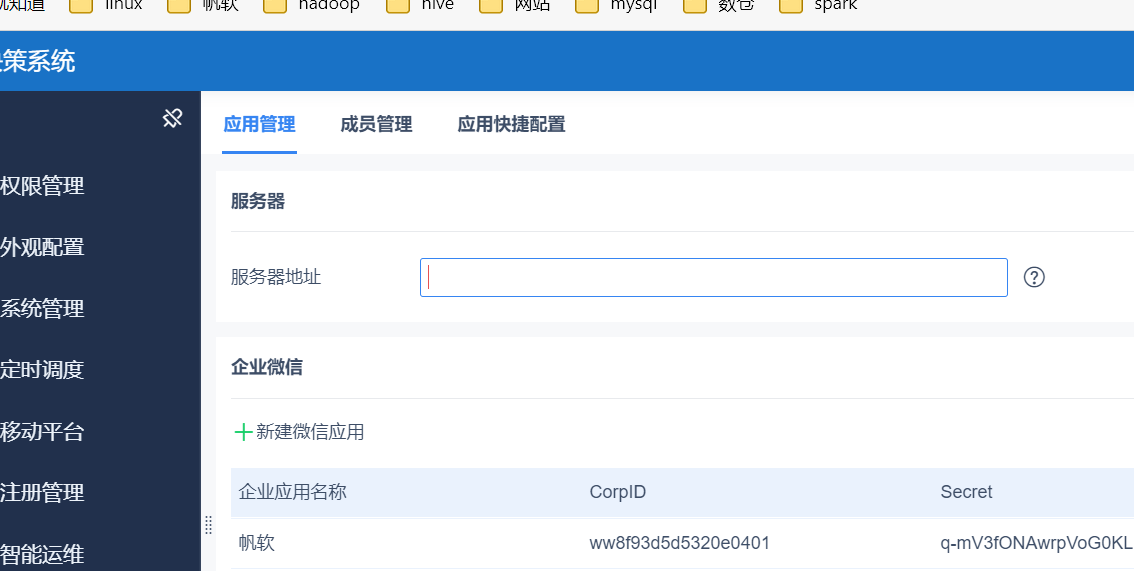Open 权限管理 in the sidebar
The image size is (1134, 571).
click(42, 186)
